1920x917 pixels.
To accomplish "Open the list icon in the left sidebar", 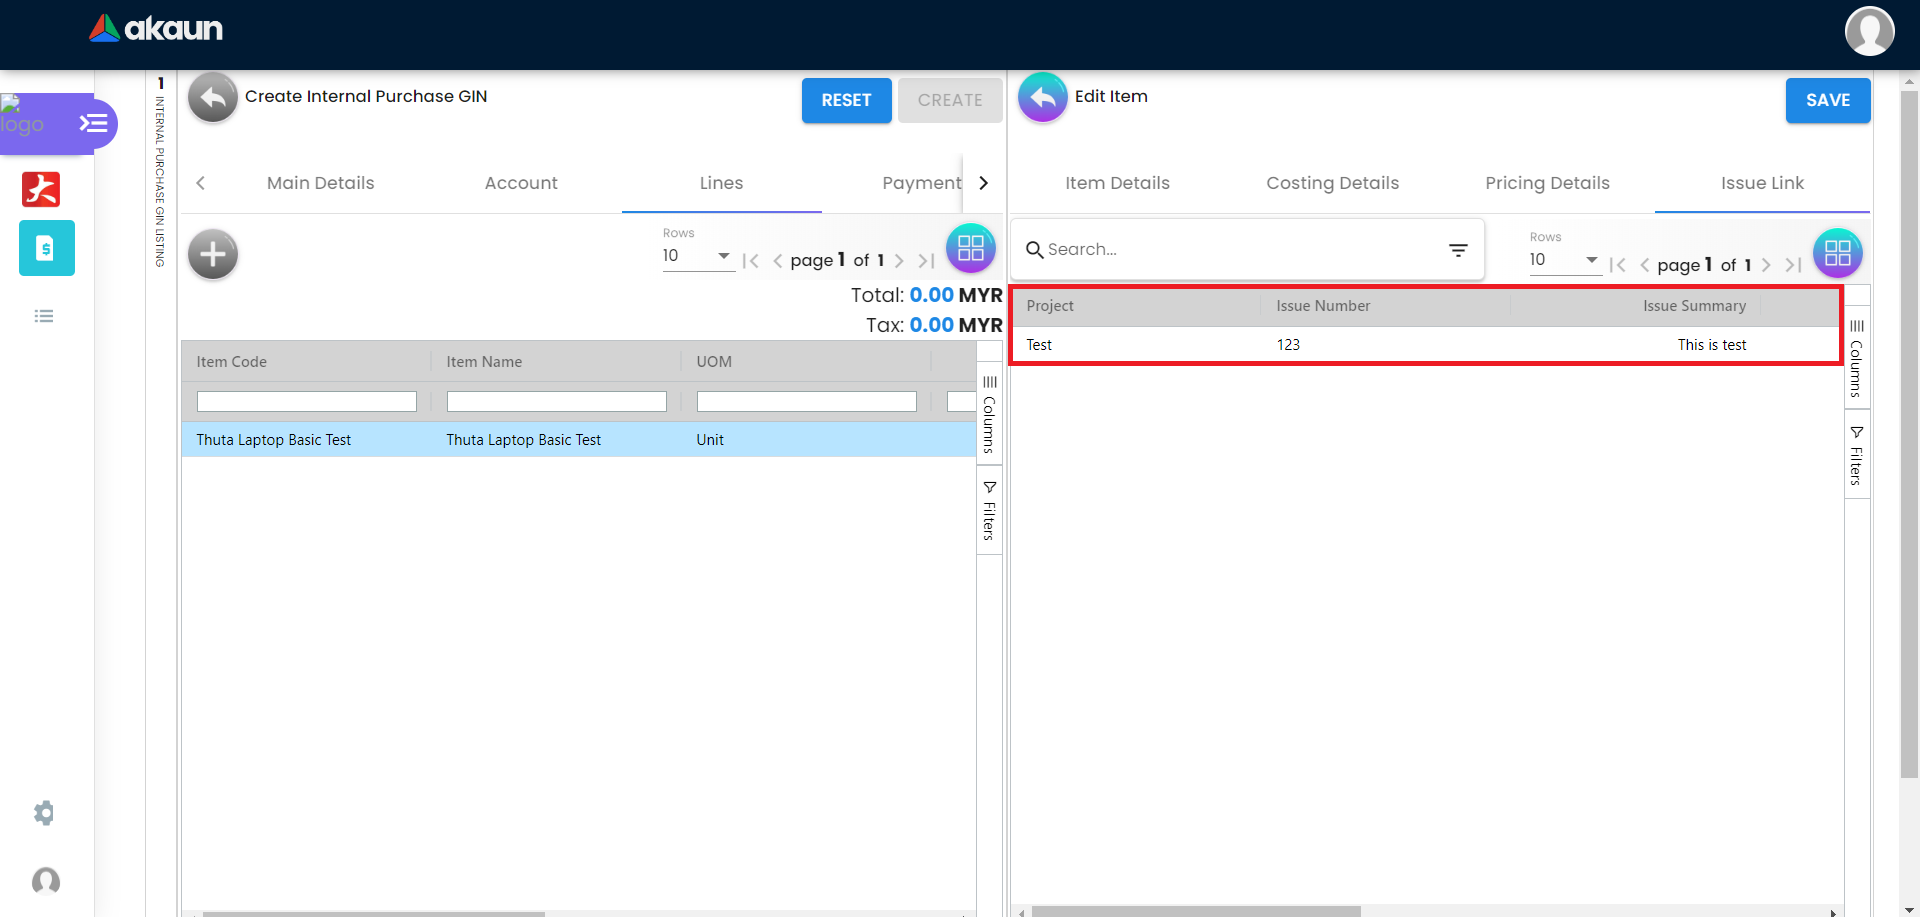I will tap(44, 316).
